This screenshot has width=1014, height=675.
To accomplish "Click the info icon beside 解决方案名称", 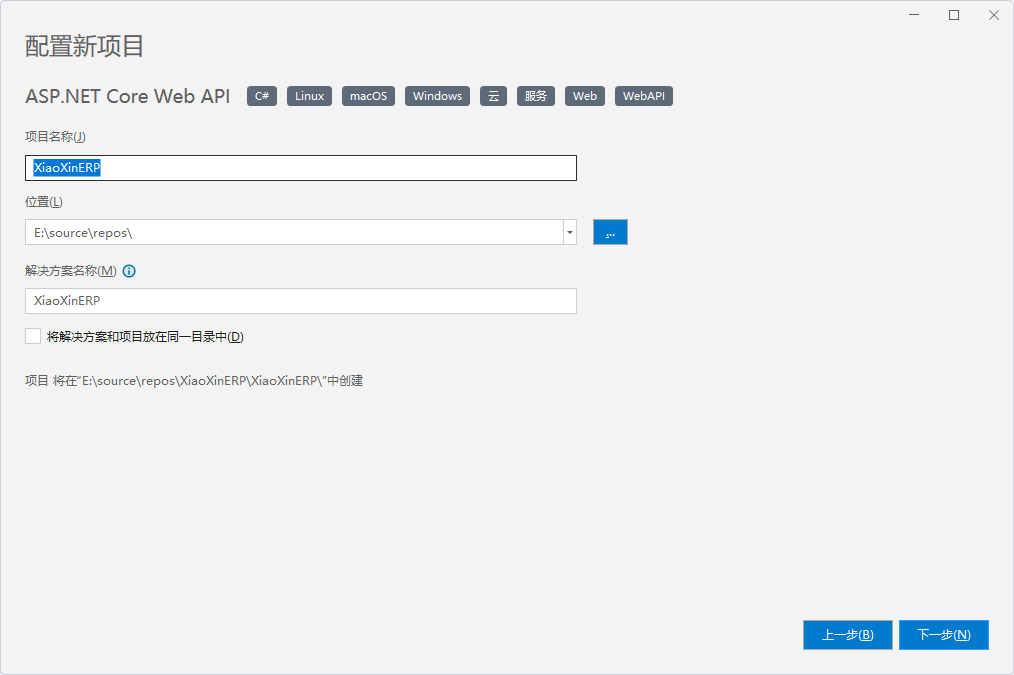I will point(129,271).
